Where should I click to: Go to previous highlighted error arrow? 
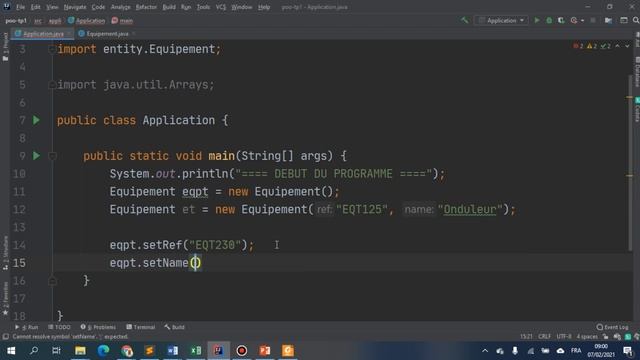click(618, 46)
